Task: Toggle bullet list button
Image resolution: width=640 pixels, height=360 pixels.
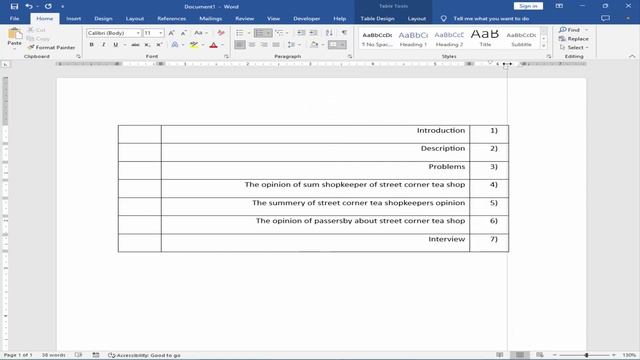Action: click(240, 33)
